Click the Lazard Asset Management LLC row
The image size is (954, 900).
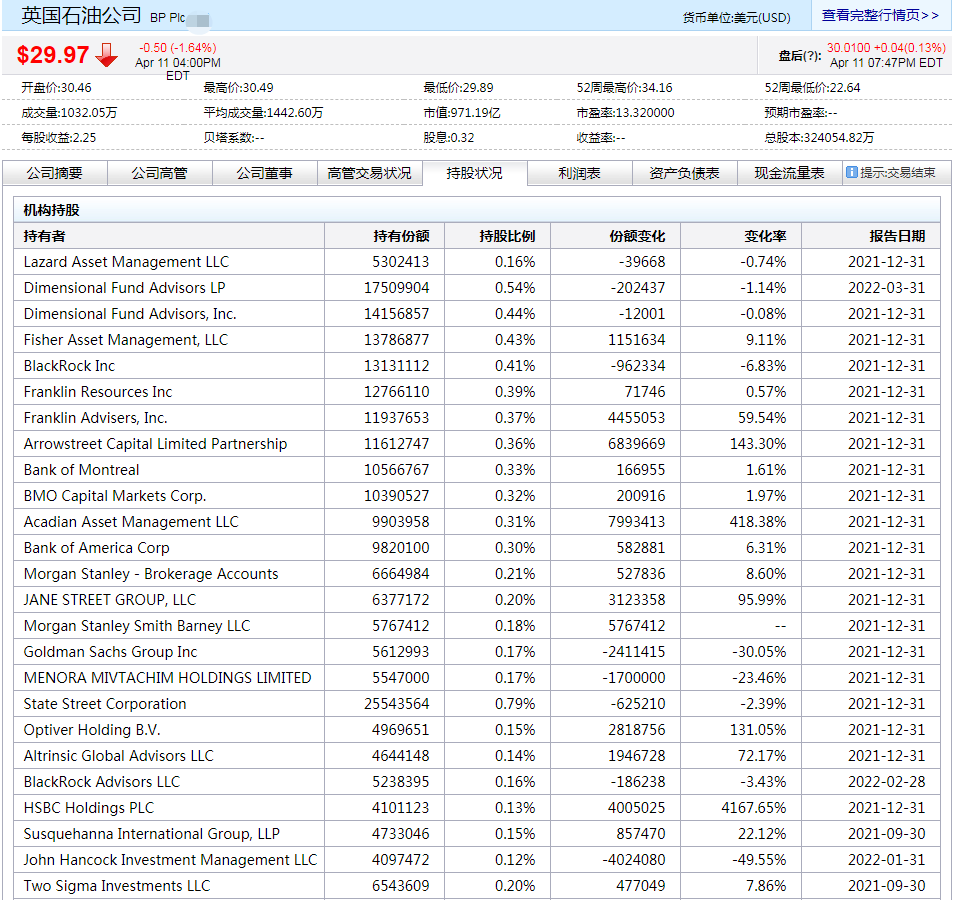pyautogui.click(x=477, y=262)
